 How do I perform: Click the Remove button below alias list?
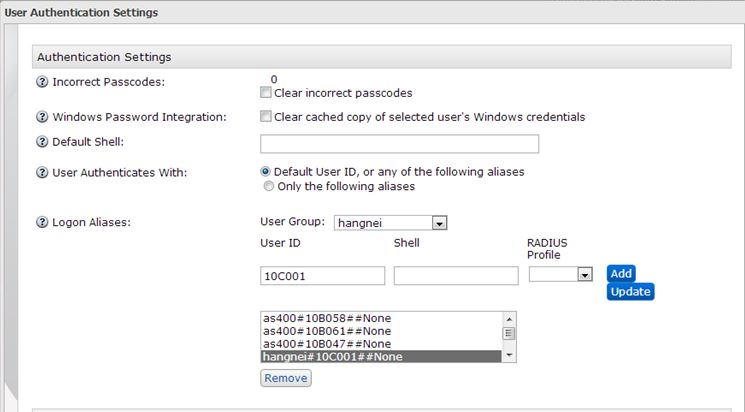click(x=285, y=378)
